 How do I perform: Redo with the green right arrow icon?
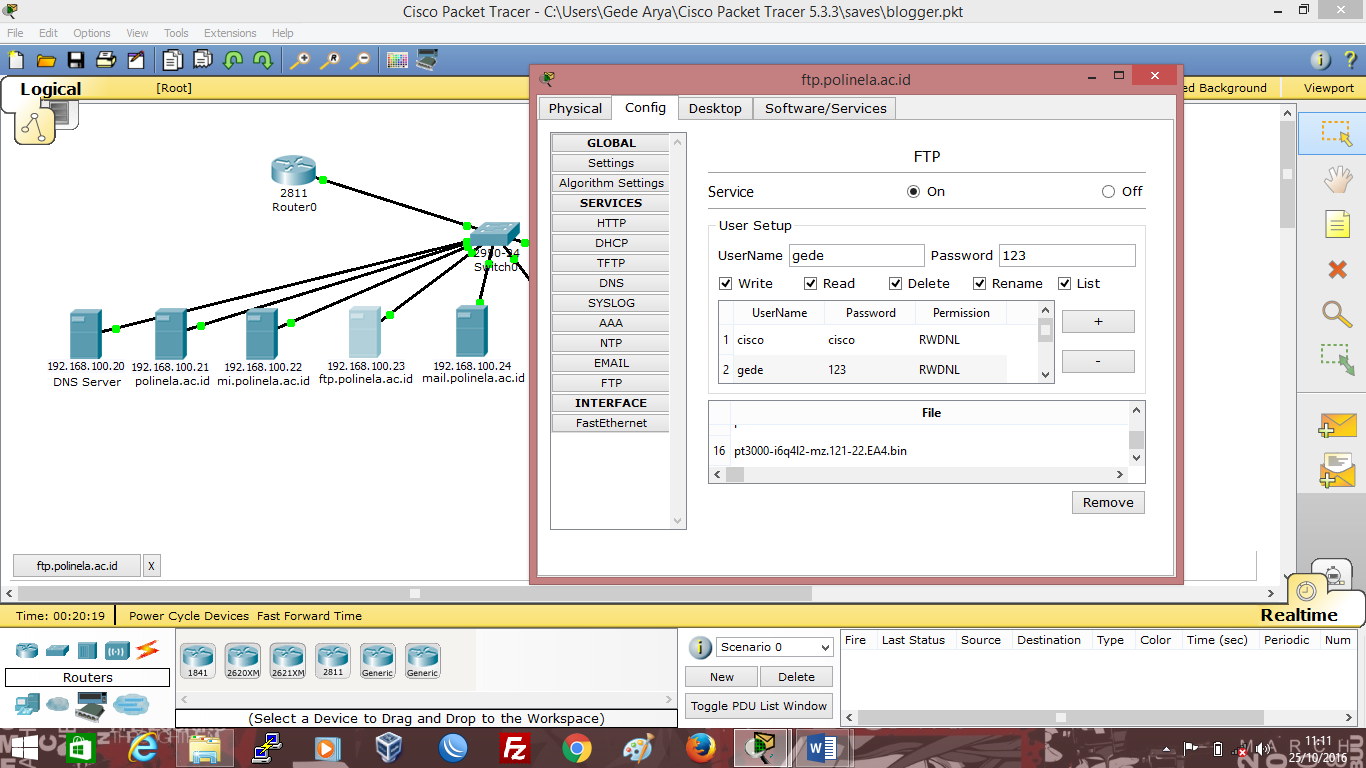[x=263, y=60]
